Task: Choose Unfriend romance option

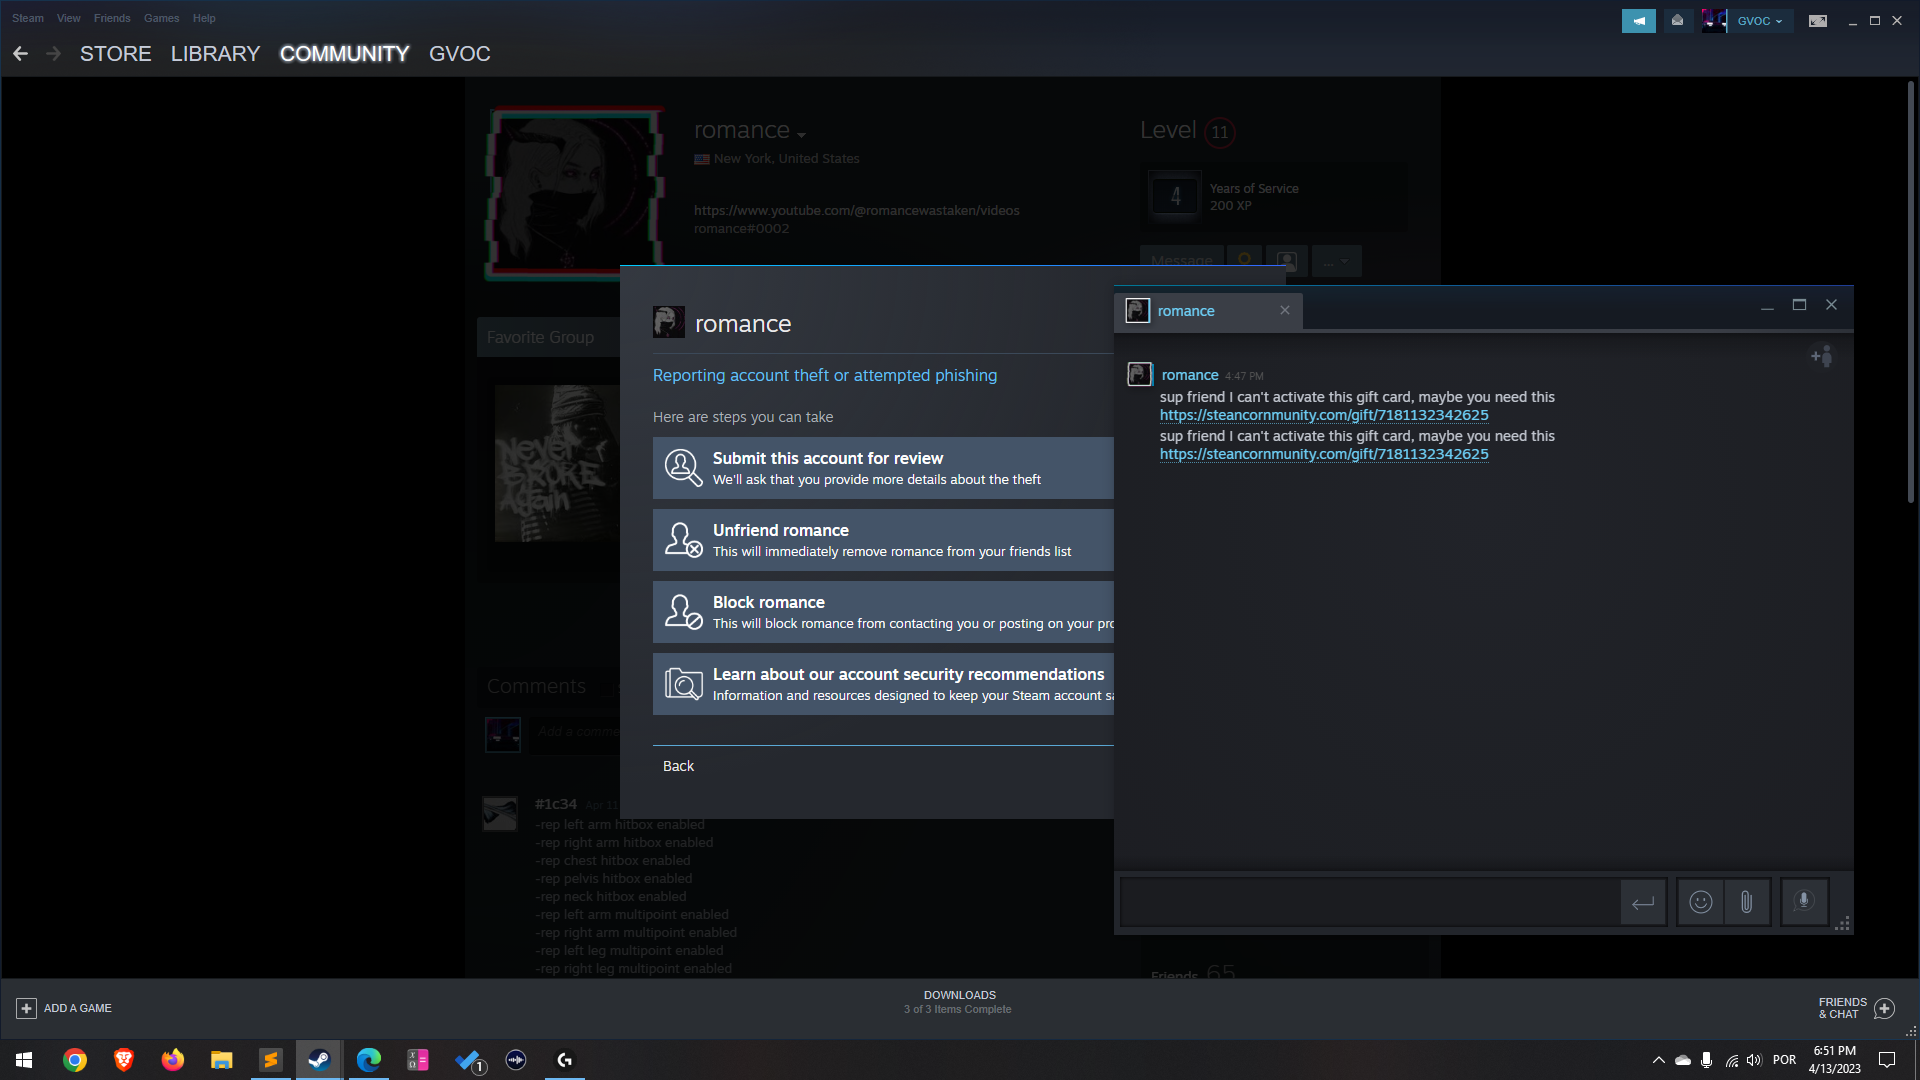Action: coord(883,540)
